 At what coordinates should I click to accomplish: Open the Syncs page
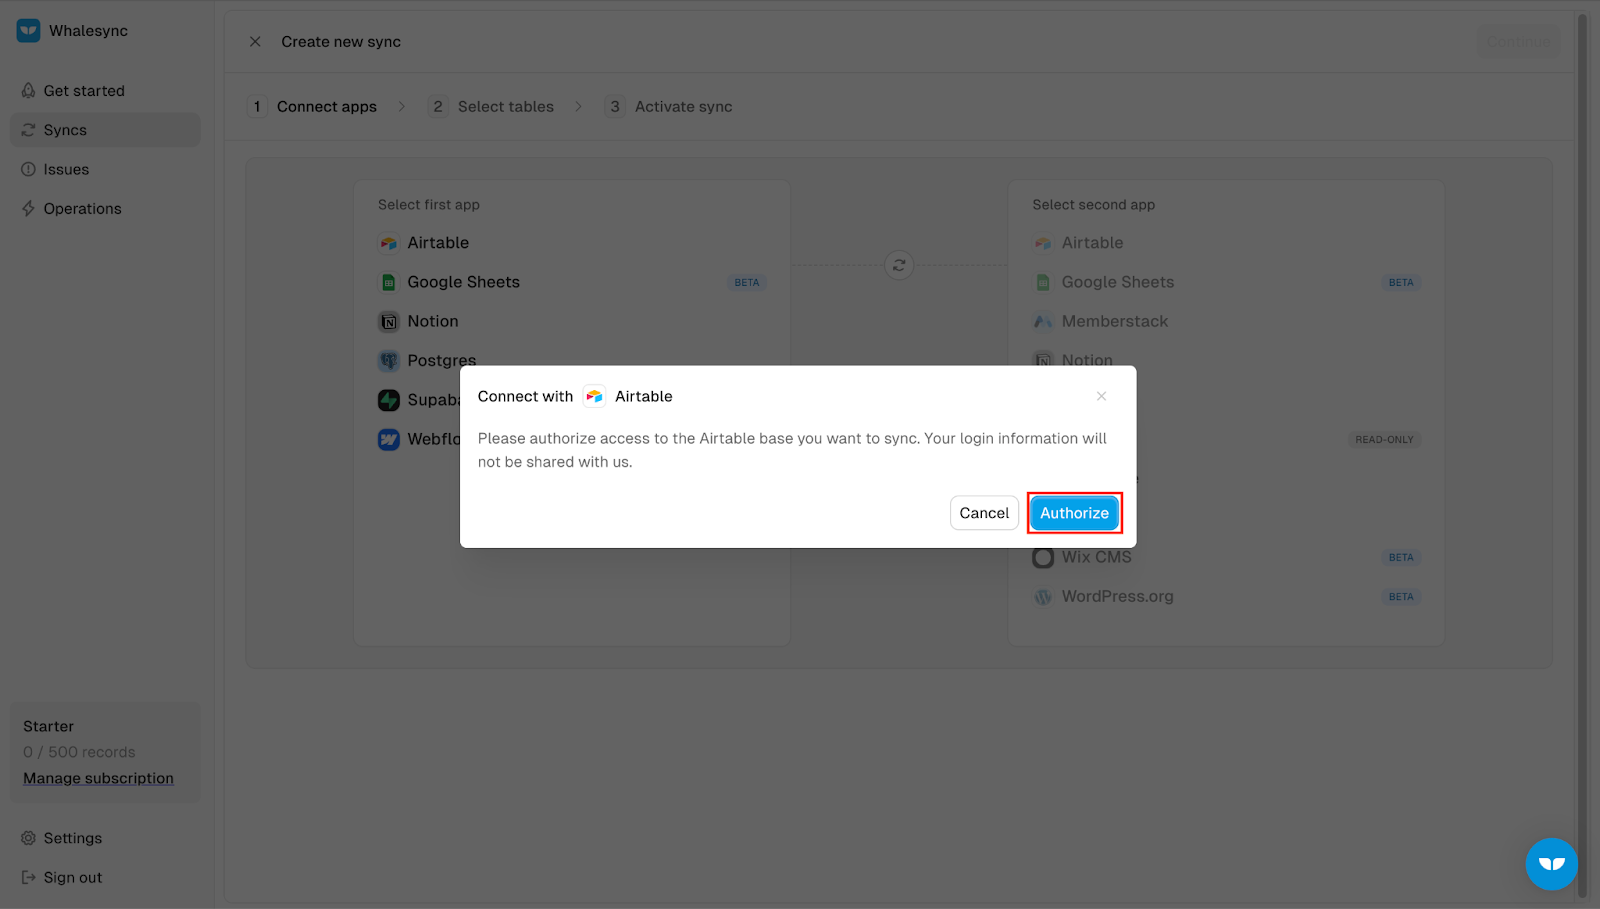coord(105,130)
